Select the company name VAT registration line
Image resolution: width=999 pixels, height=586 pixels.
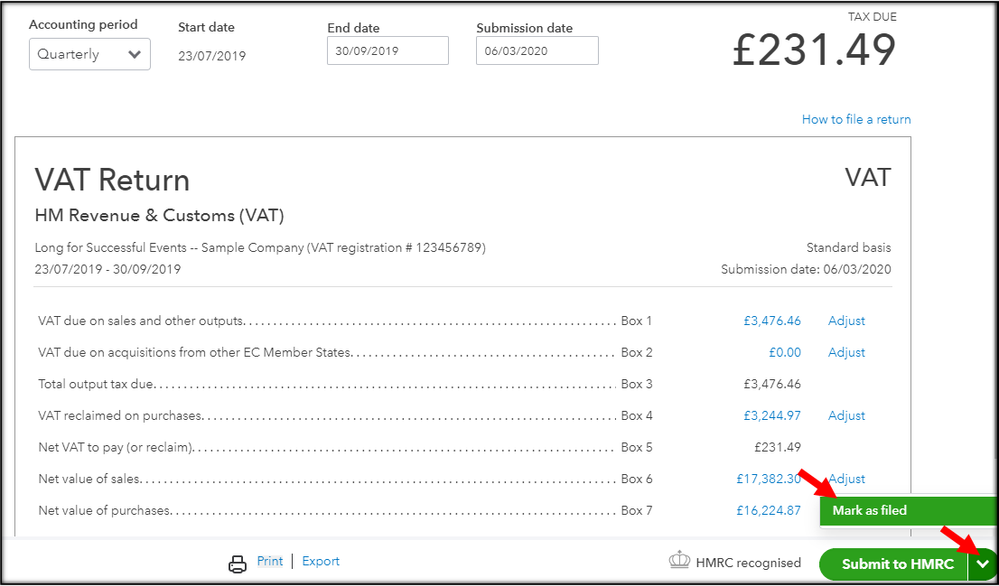pyautogui.click(x=260, y=248)
